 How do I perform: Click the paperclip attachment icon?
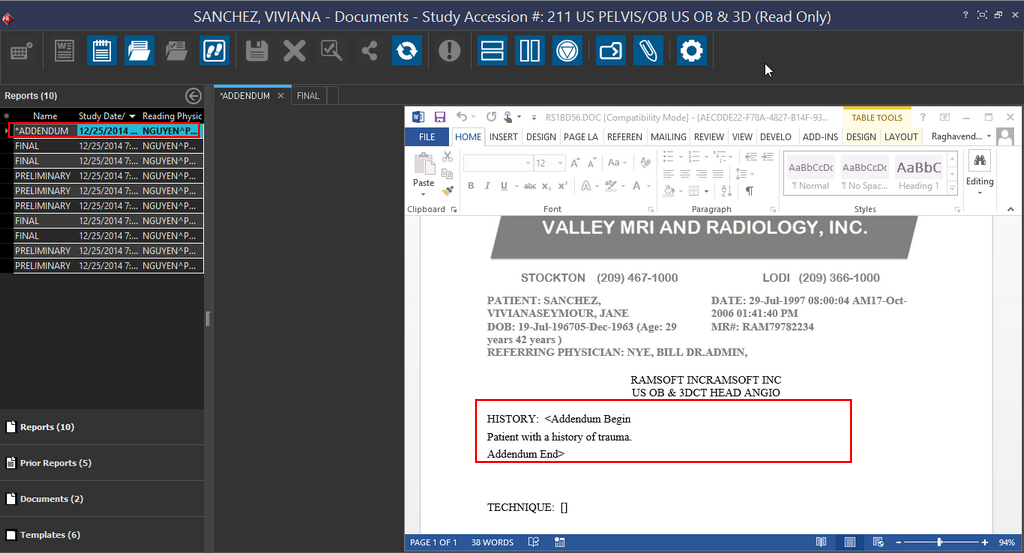[x=648, y=50]
